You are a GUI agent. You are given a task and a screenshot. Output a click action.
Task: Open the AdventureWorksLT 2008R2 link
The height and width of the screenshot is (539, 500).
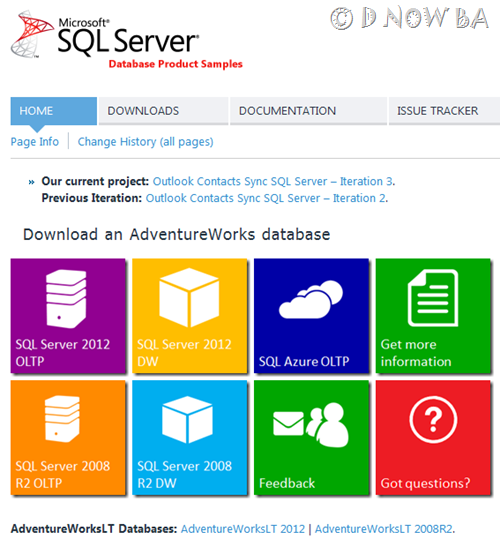click(383, 529)
